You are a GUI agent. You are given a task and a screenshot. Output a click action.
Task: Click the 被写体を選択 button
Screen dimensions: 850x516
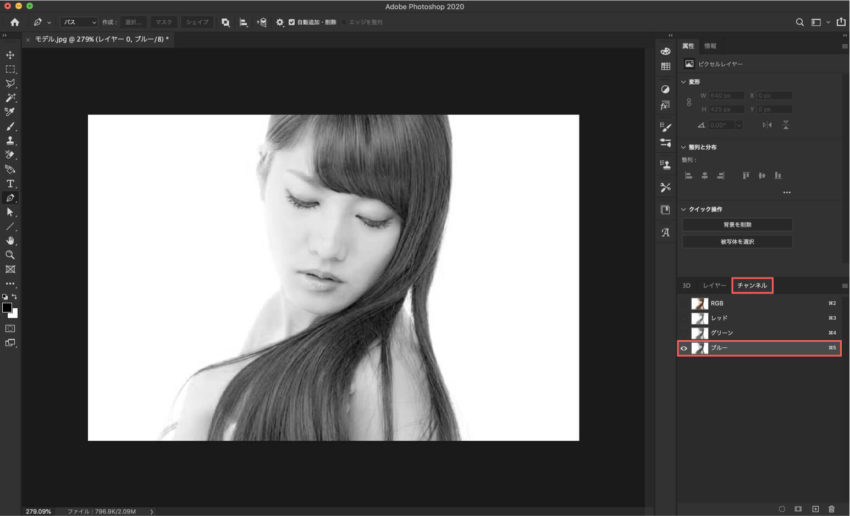coord(737,242)
